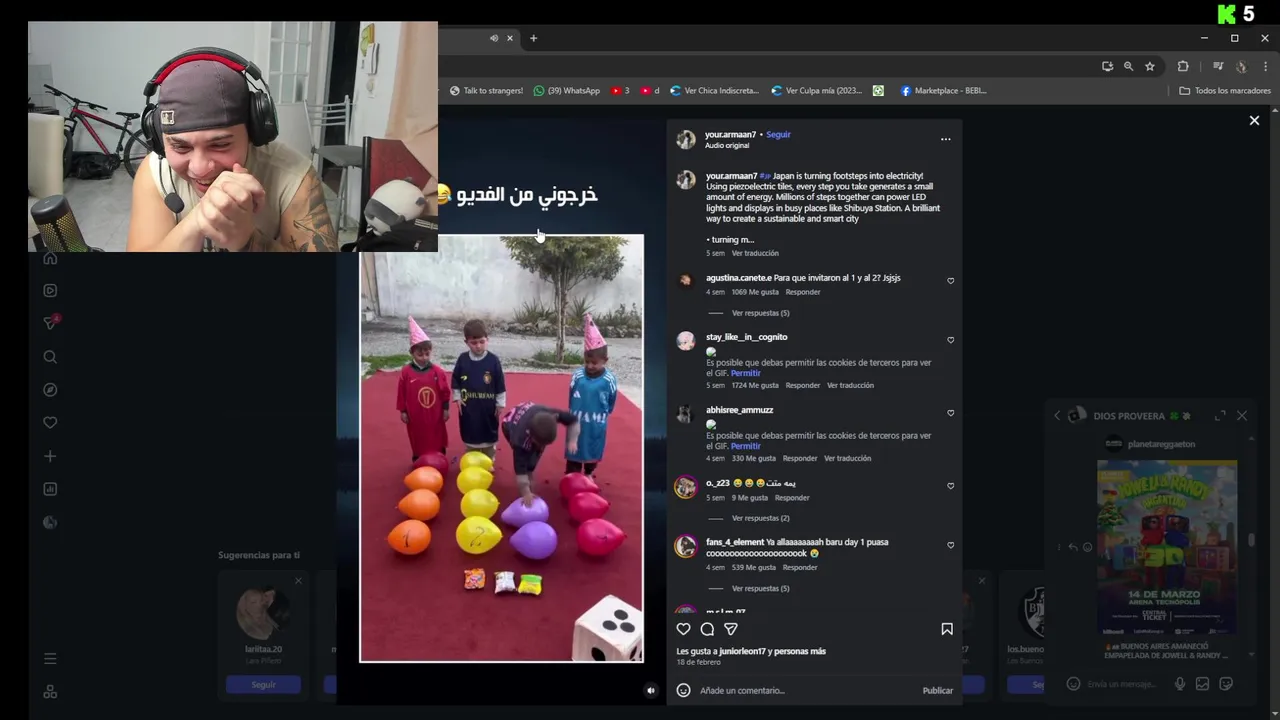Viewport: 1280px width, 720px height.
Task: Click Responder on agustina.canete.e's comment
Action: [803, 292]
